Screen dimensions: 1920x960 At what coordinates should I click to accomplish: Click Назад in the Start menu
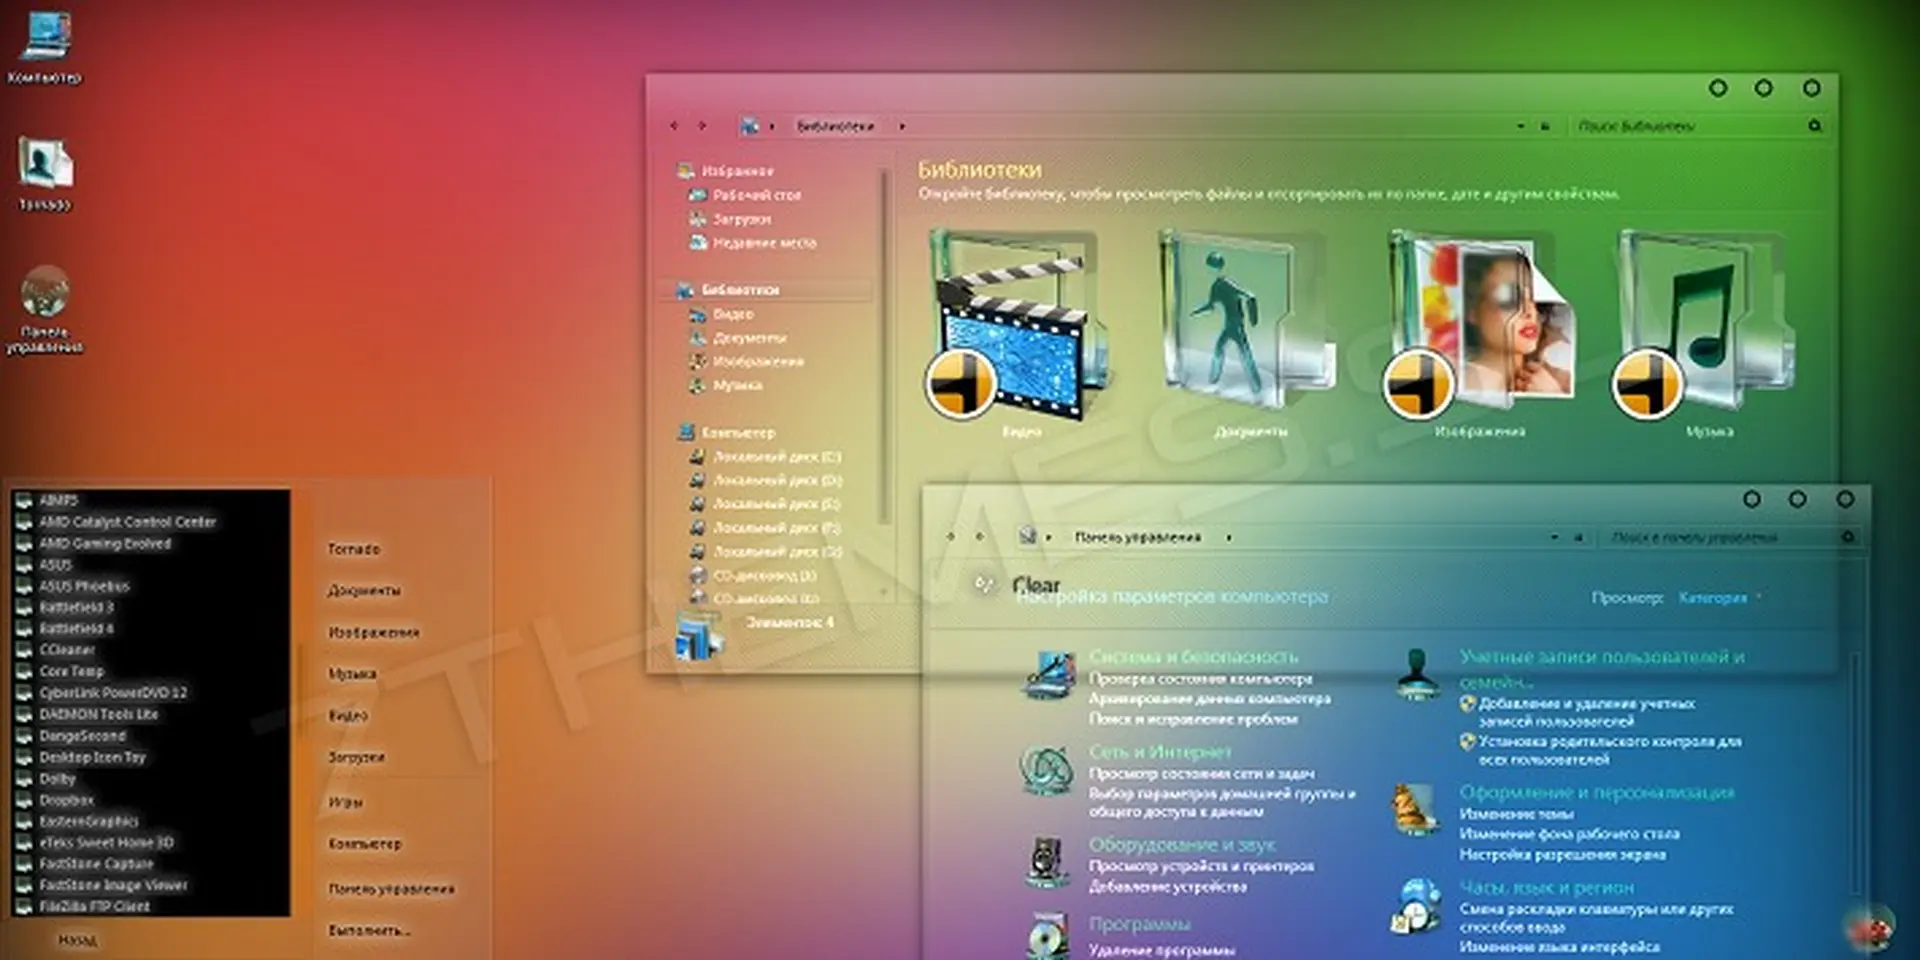pyautogui.click(x=77, y=941)
